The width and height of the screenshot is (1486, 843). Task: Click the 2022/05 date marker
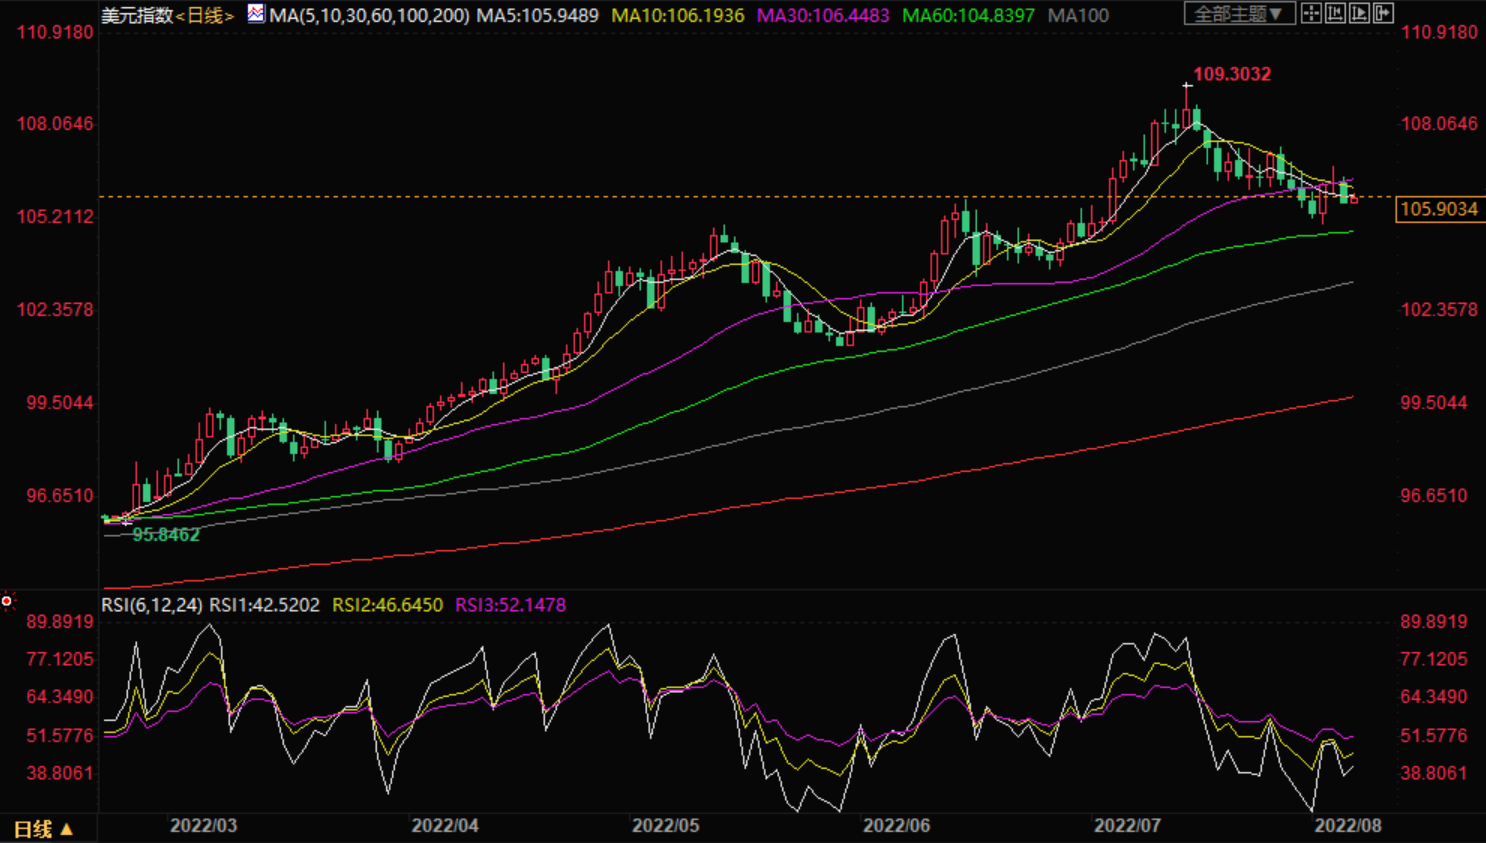(666, 826)
